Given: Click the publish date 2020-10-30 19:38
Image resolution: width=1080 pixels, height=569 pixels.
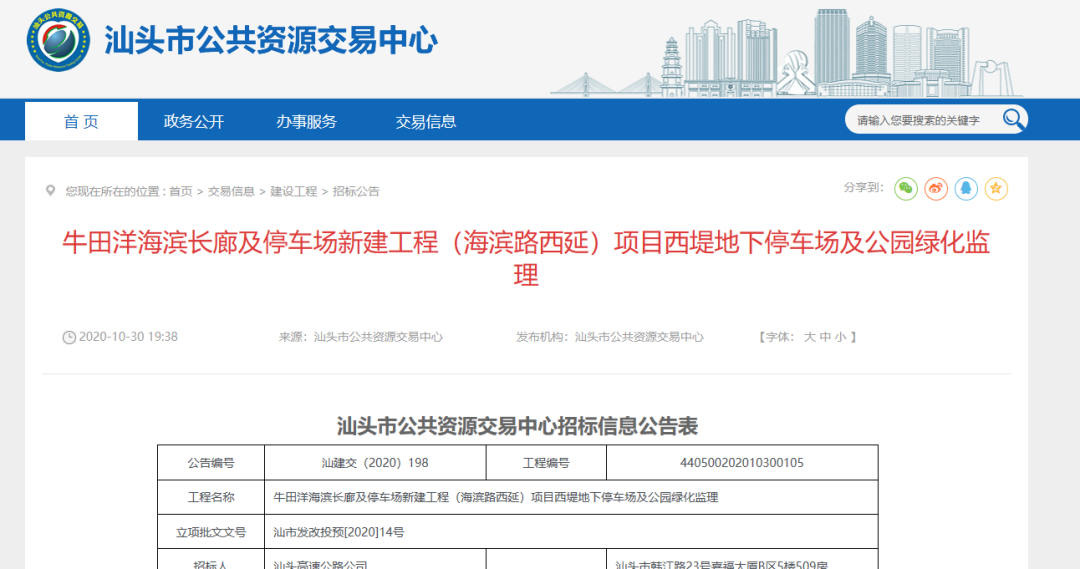Looking at the screenshot, I should point(128,337).
